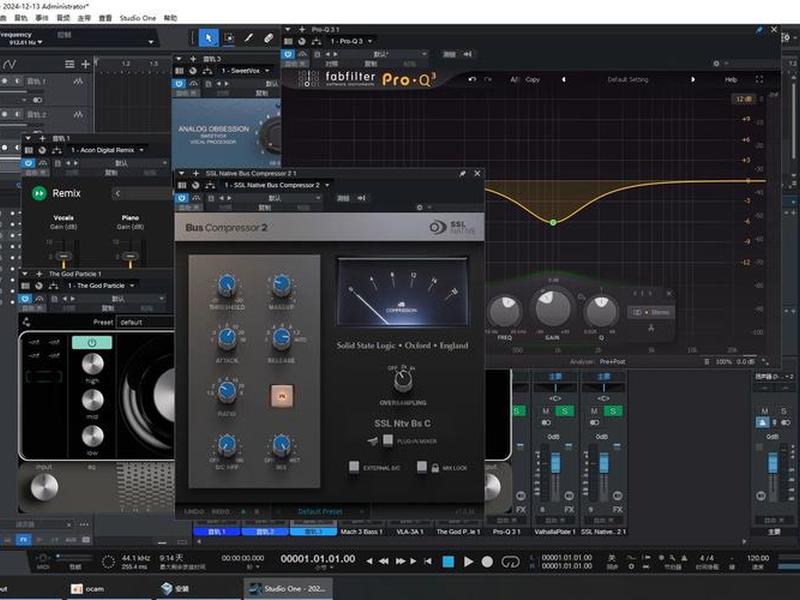Open the SweetVox instance dropdown

point(245,71)
